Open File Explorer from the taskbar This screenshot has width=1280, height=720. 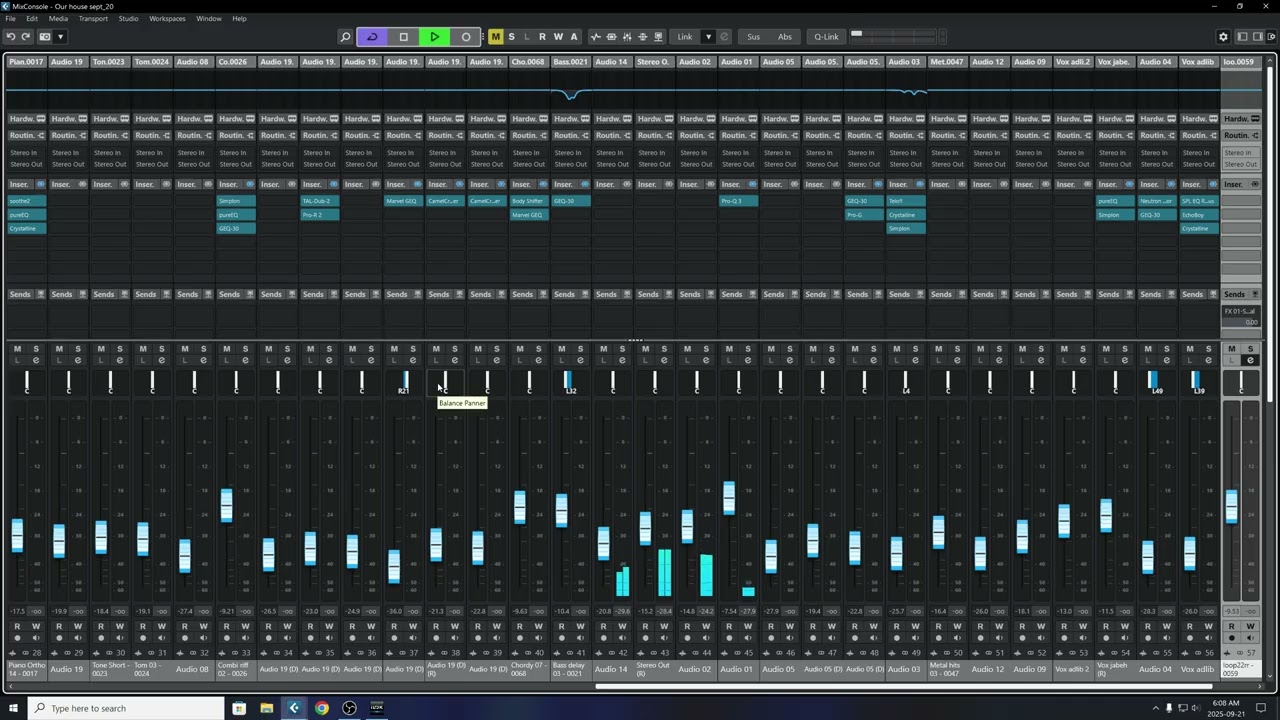pyautogui.click(x=266, y=708)
